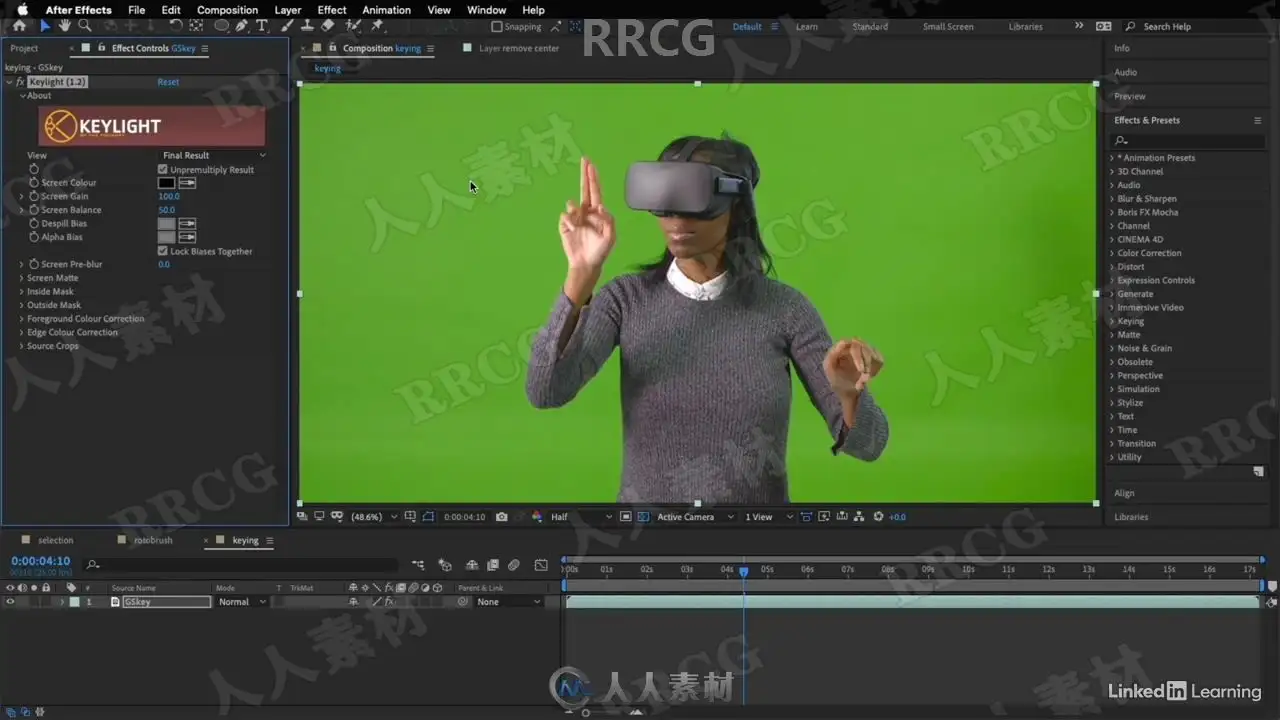The height and width of the screenshot is (720, 1280).
Task: Select the Zoom magnifier tool
Action: click(85, 25)
